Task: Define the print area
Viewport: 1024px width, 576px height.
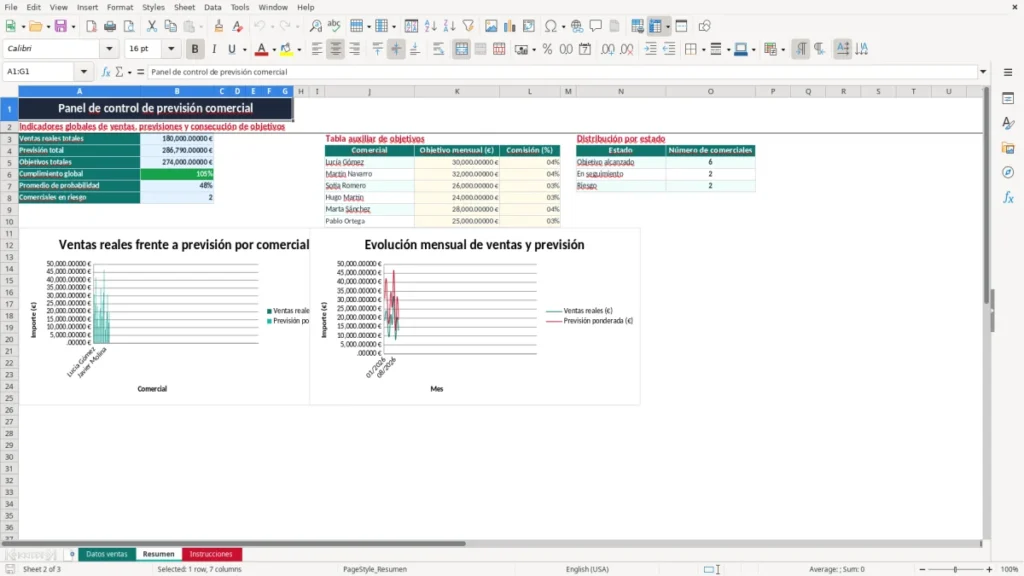Action: 637,26
